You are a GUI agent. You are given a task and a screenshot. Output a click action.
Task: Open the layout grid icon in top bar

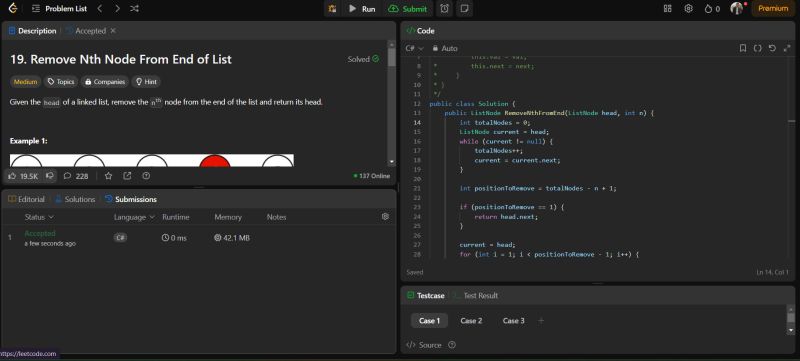tap(667, 9)
